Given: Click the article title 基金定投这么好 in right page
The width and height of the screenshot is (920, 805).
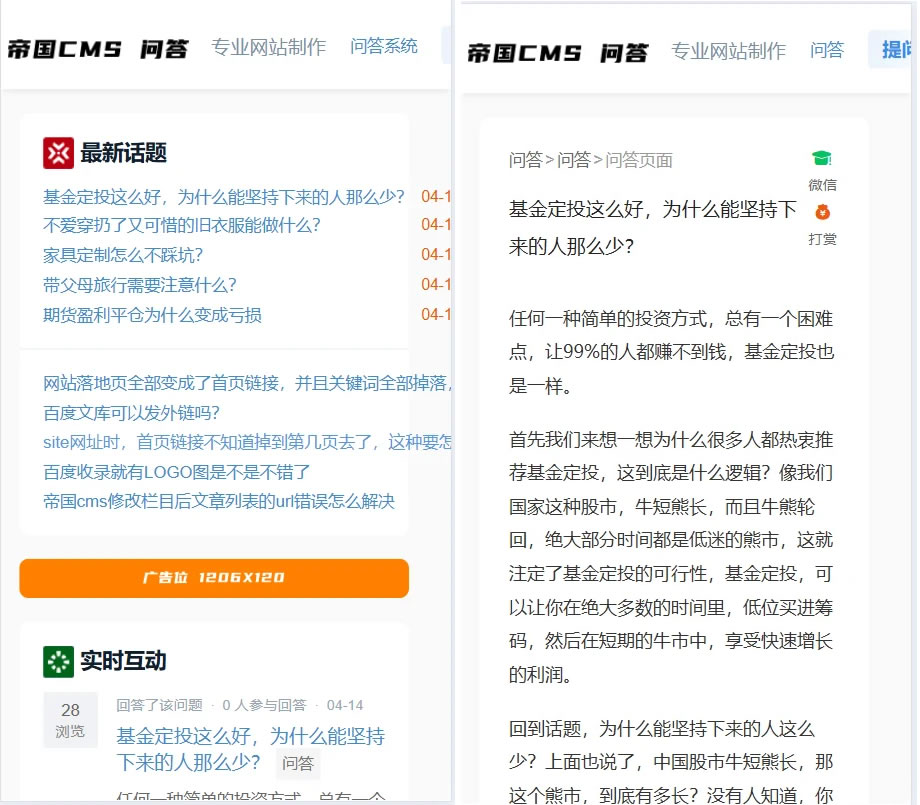Looking at the screenshot, I should coord(652,228).
